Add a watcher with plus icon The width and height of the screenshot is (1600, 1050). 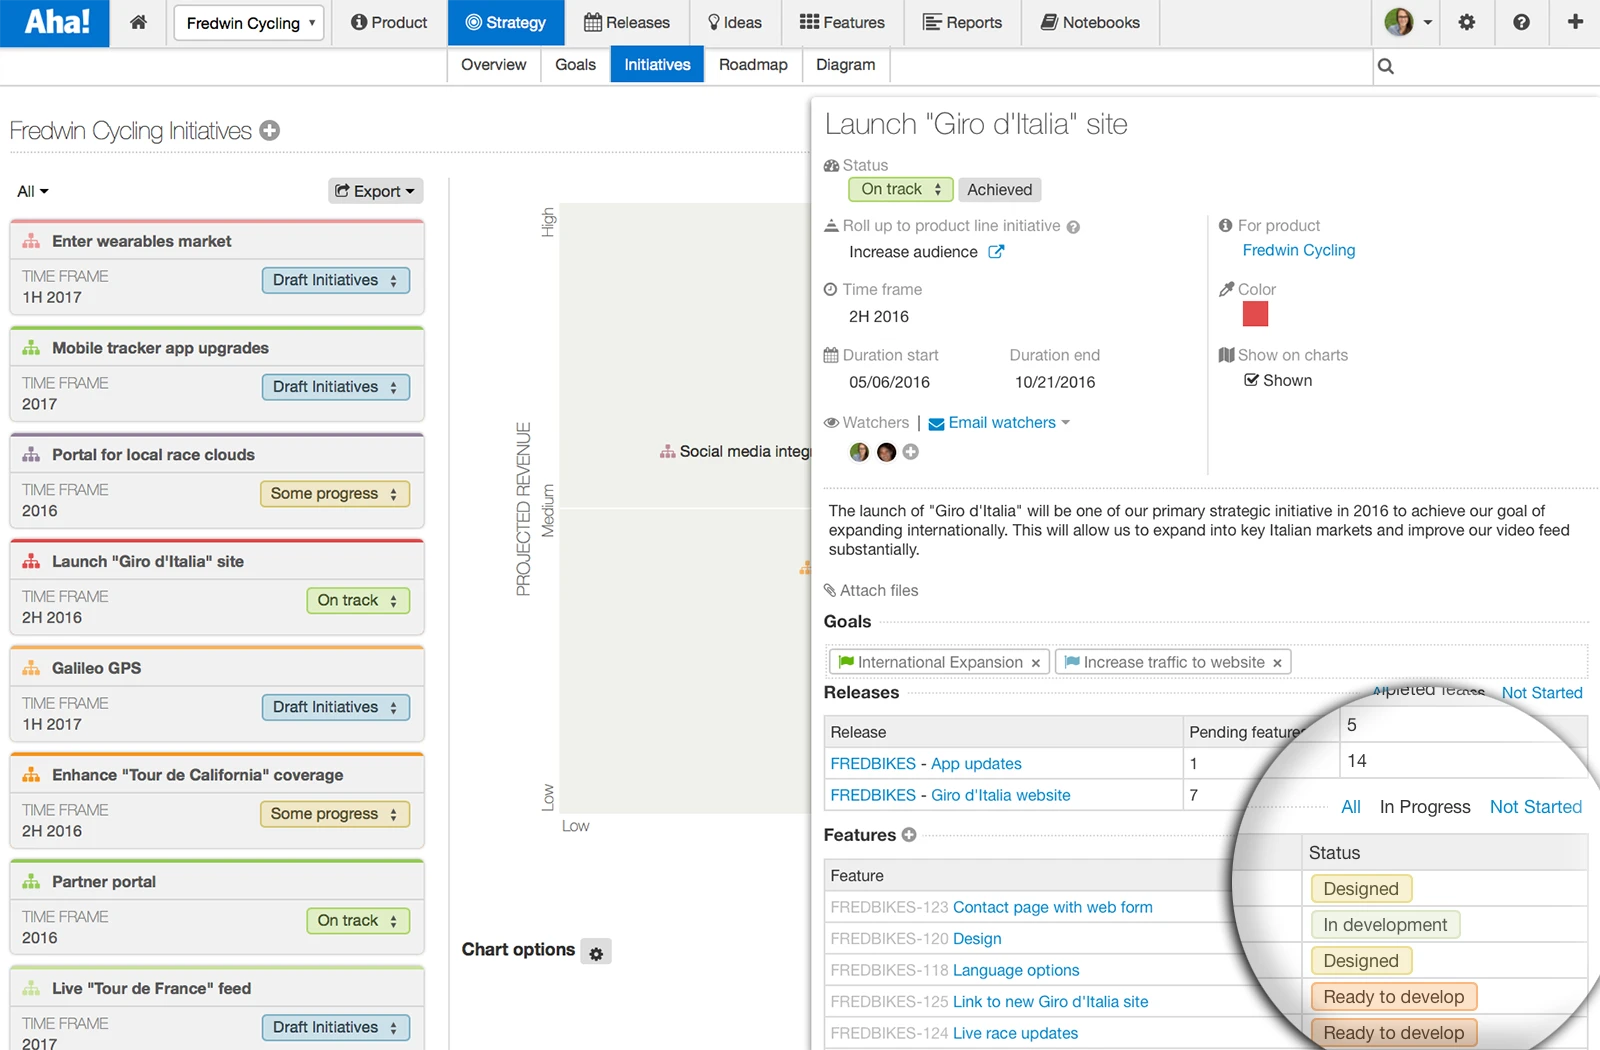point(911,452)
